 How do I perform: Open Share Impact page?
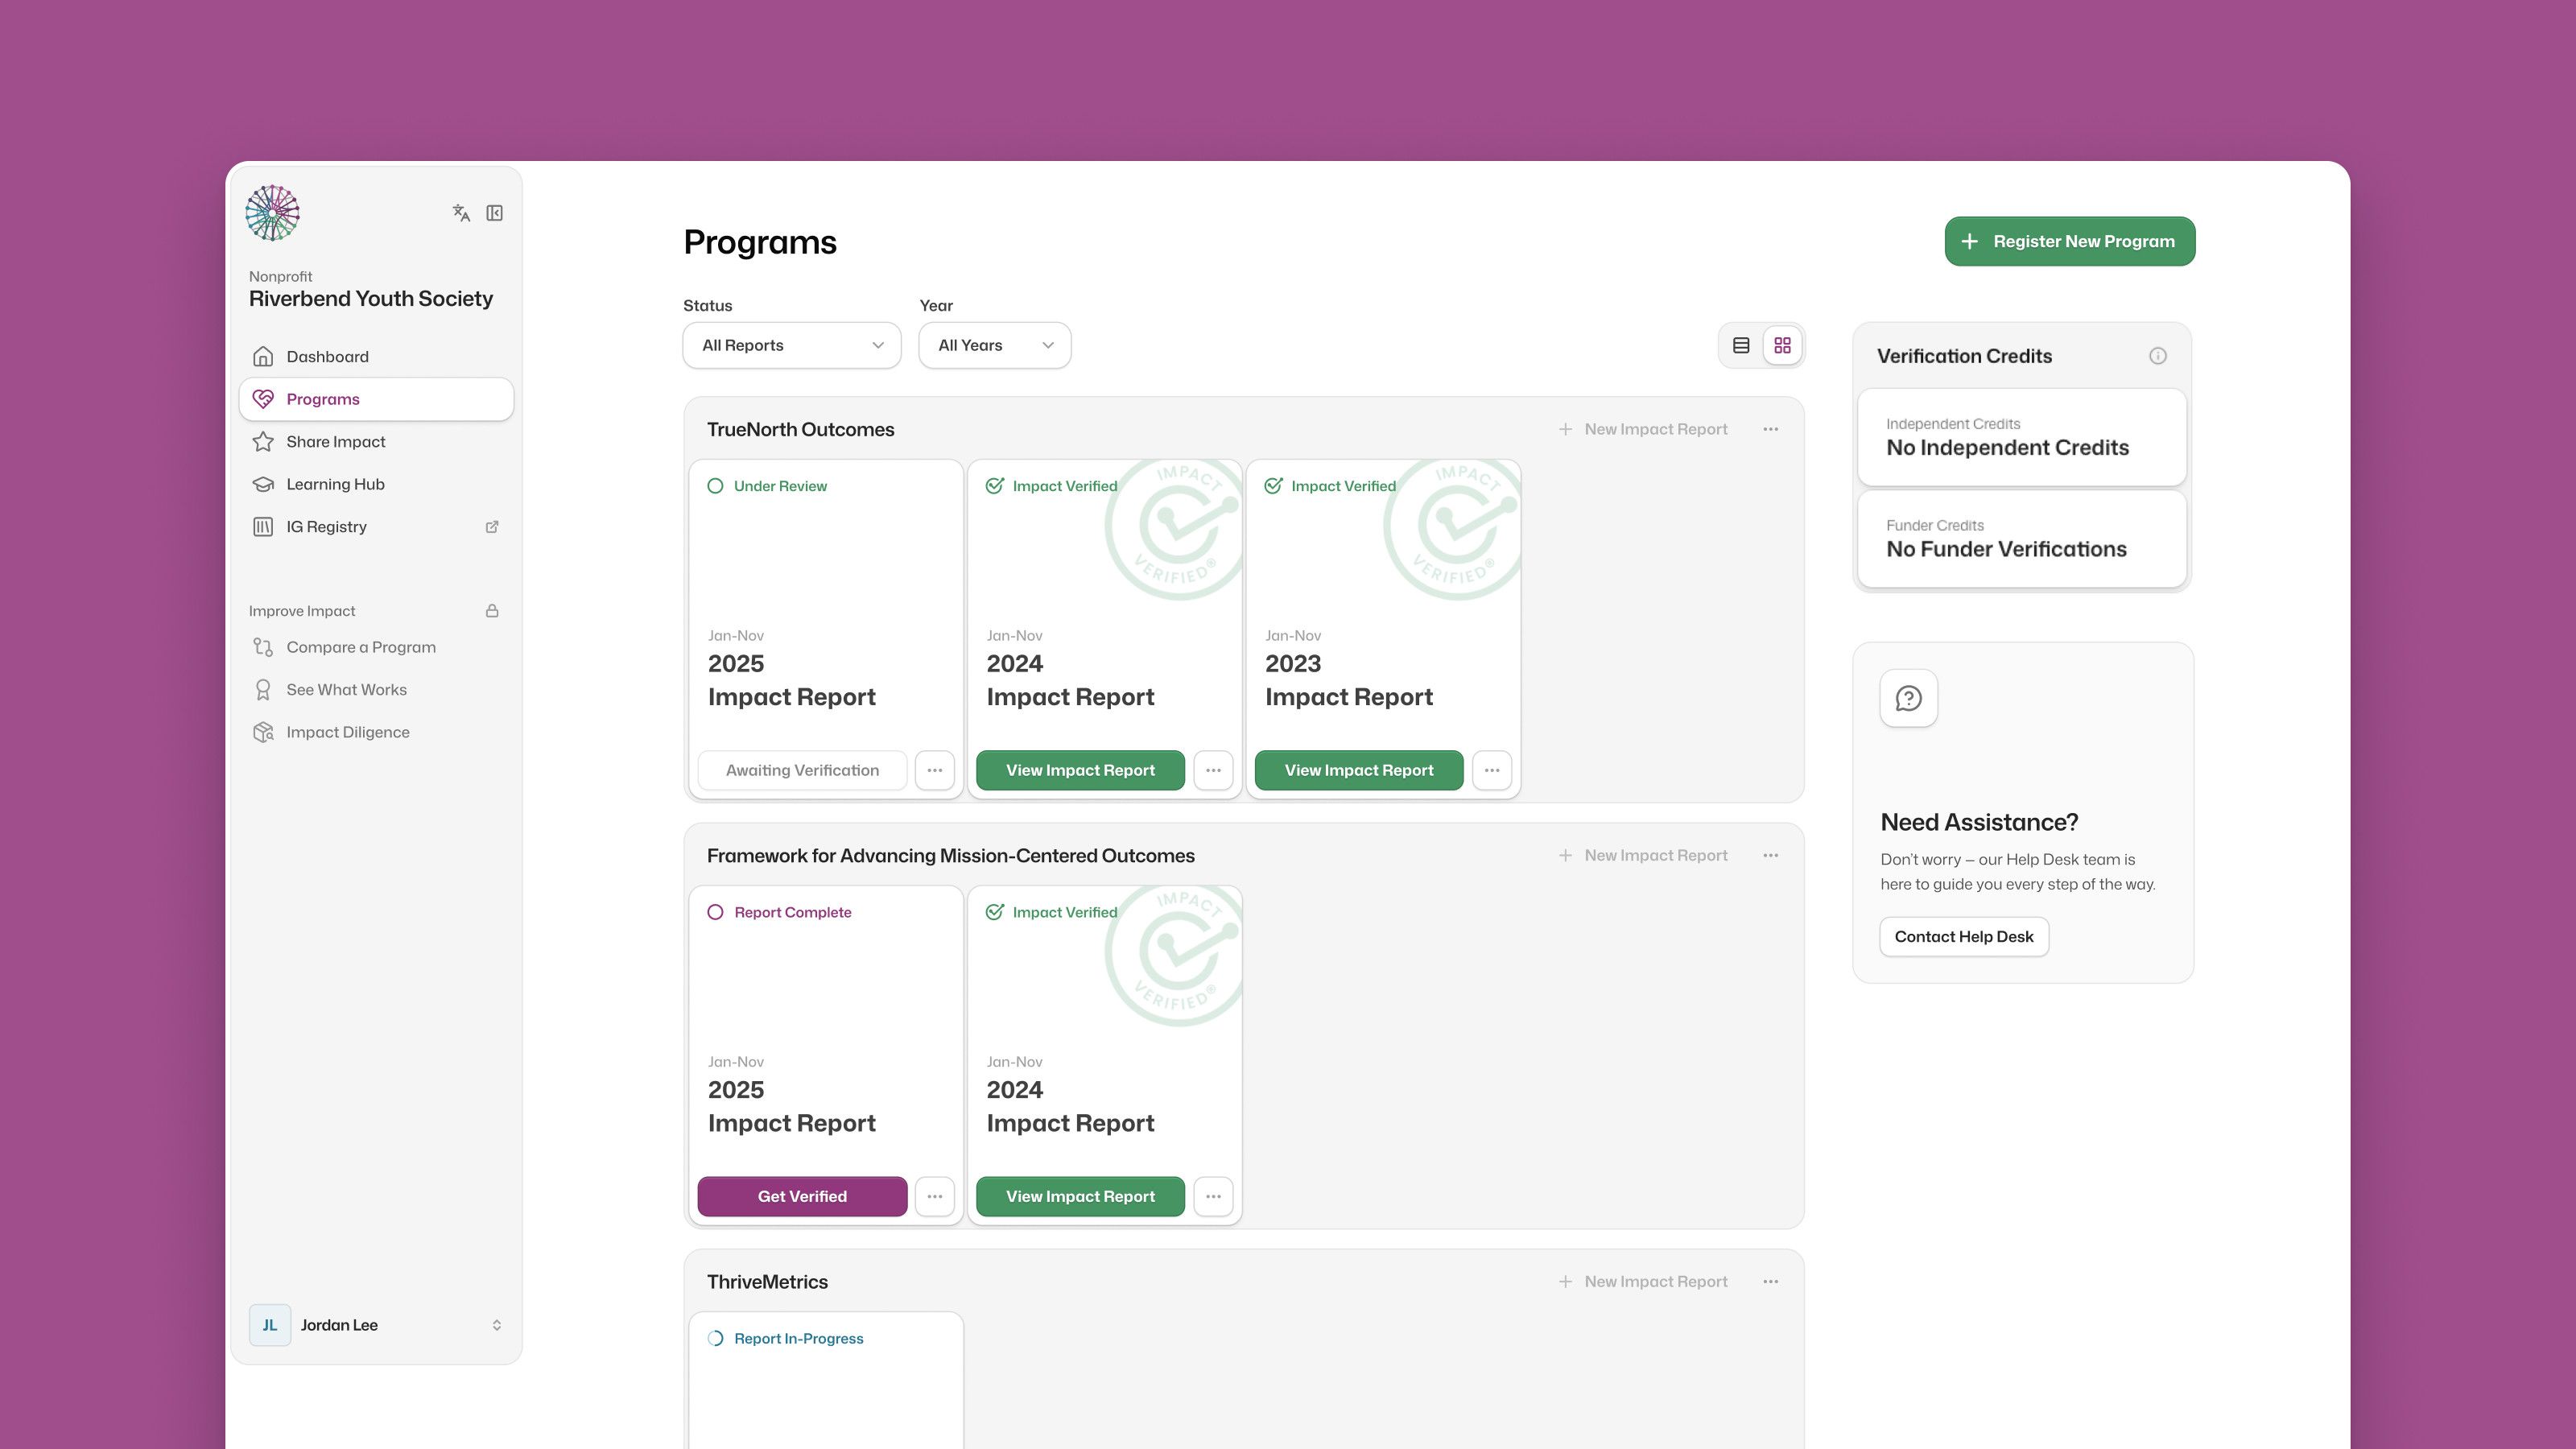click(x=376, y=442)
